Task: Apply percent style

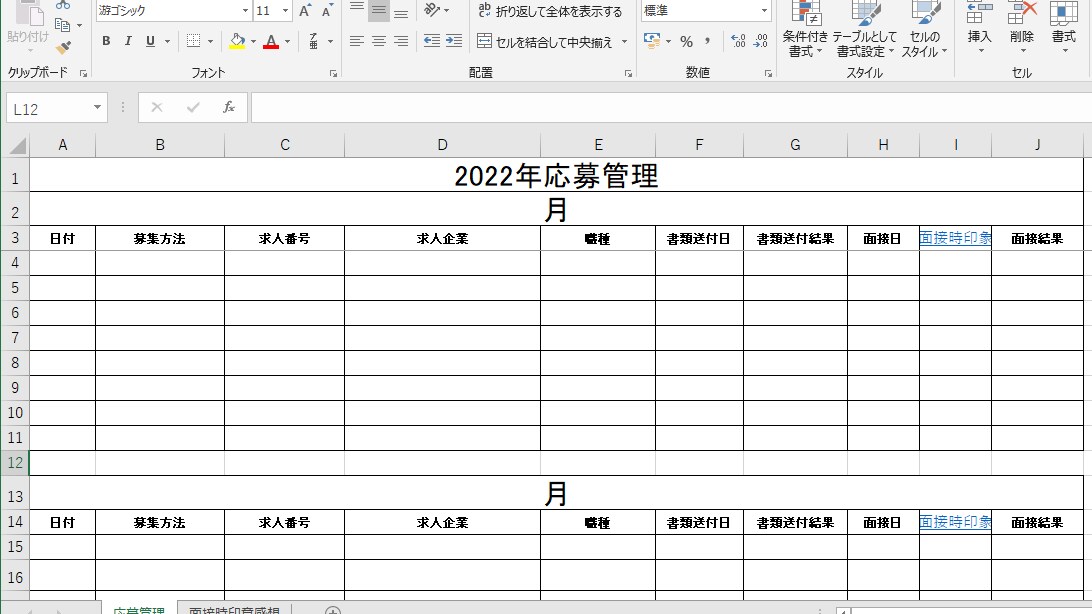Action: [686, 41]
